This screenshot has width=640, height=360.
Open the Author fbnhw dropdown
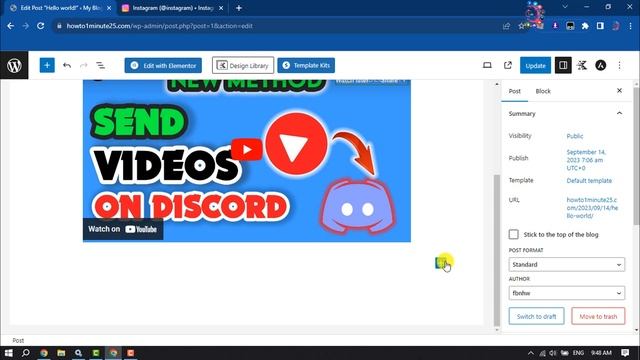coord(567,293)
